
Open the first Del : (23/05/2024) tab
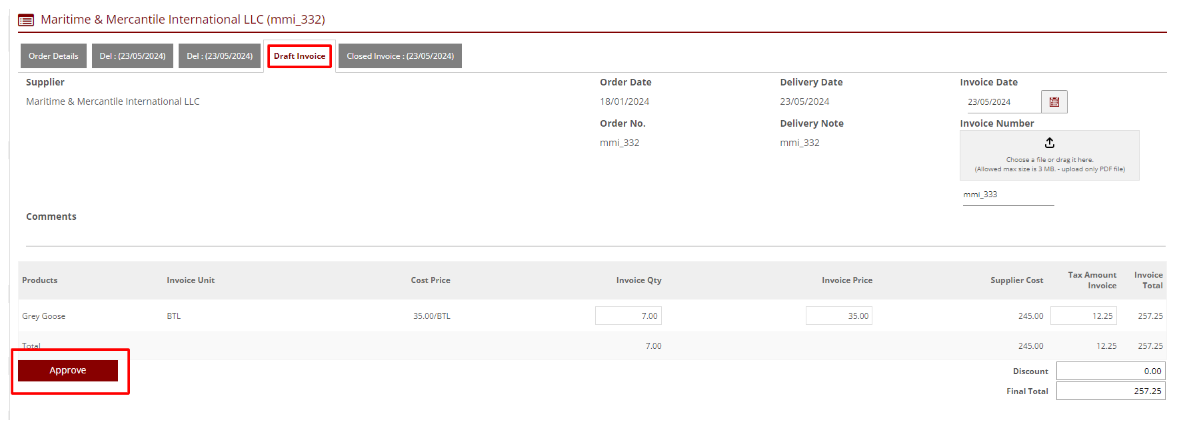133,57
